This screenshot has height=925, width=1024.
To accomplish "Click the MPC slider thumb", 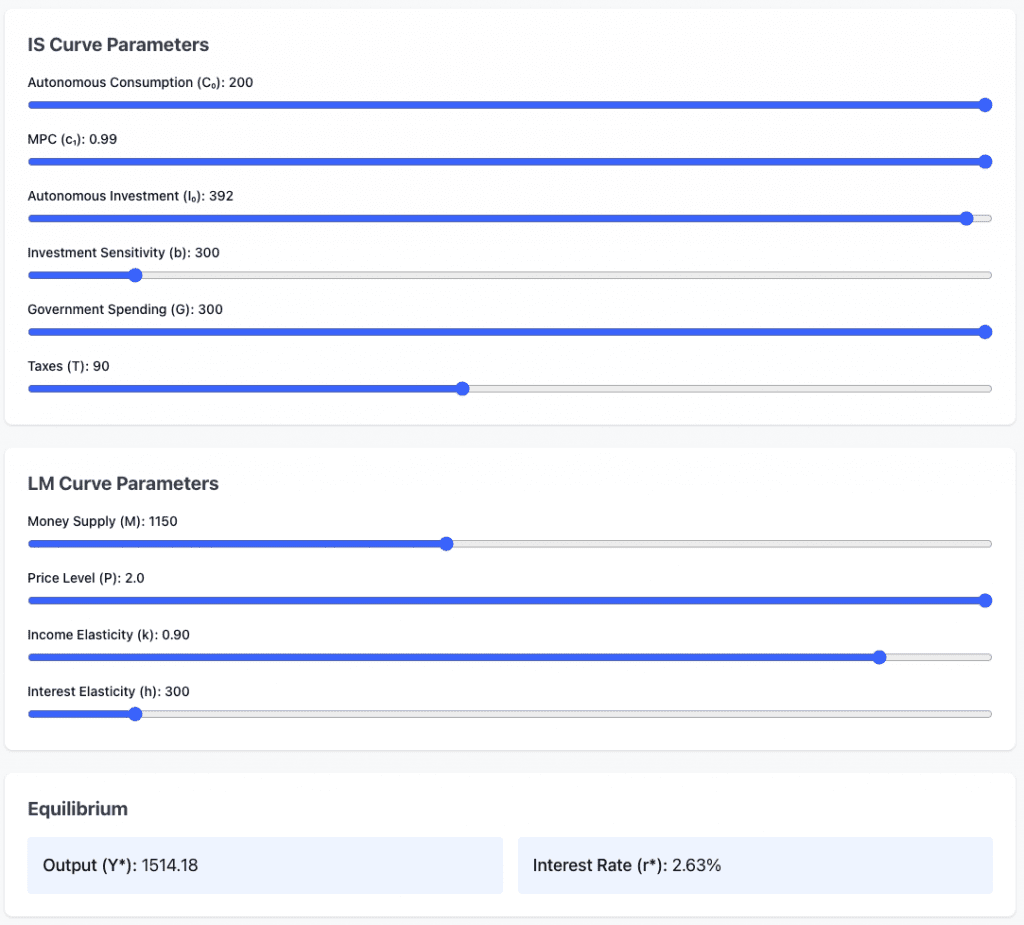I will pyautogui.click(x=984, y=162).
